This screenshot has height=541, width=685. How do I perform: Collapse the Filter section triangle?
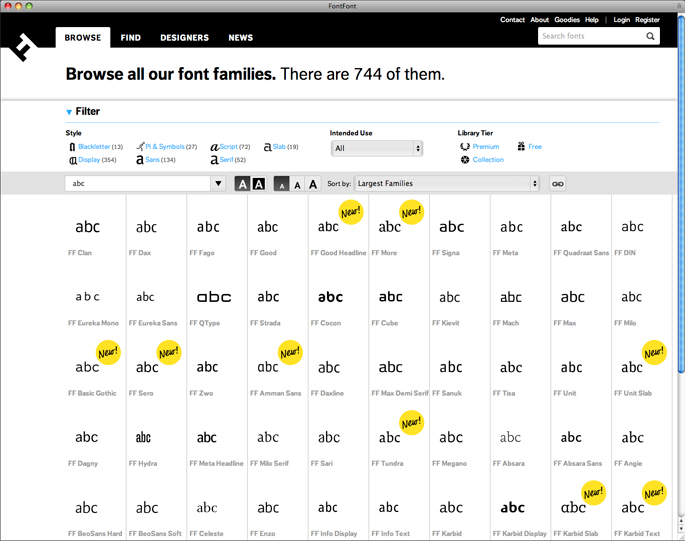[69, 112]
